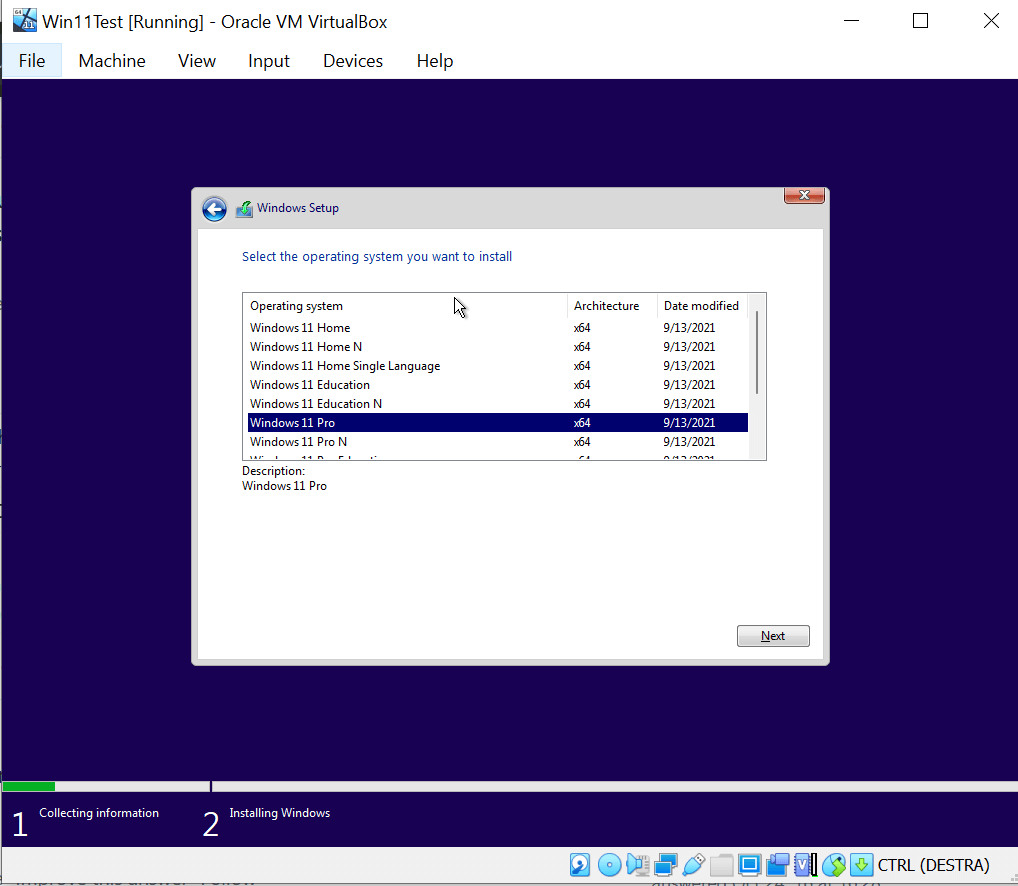Open the optical drive status icon
The height and width of the screenshot is (886, 1018).
(x=609, y=865)
